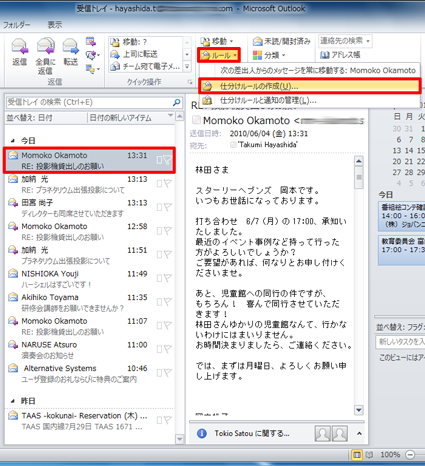The height and width of the screenshot is (466, 425).
Task: Click the Reply All (全員に返信) icon
Action: tap(45, 56)
